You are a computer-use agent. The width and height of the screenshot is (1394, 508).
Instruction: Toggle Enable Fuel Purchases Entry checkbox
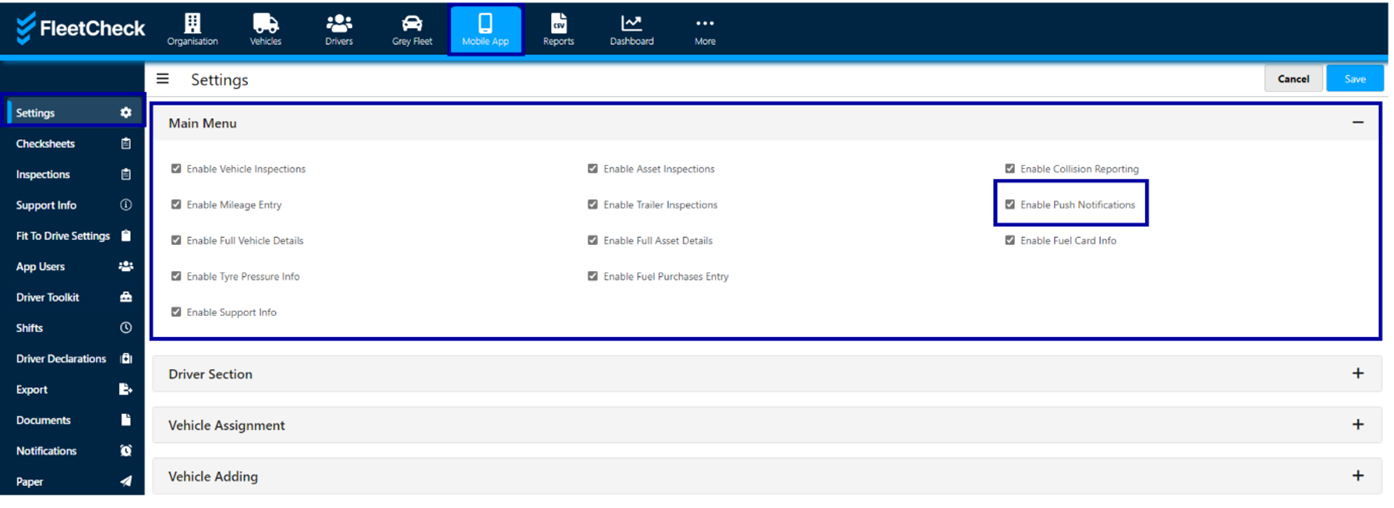click(593, 277)
